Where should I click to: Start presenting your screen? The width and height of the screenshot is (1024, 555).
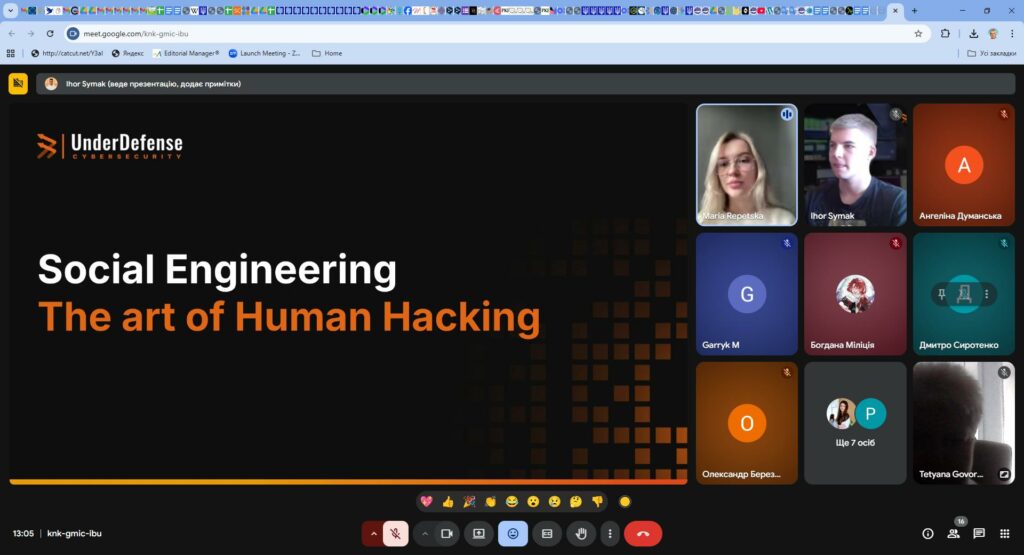click(x=478, y=534)
